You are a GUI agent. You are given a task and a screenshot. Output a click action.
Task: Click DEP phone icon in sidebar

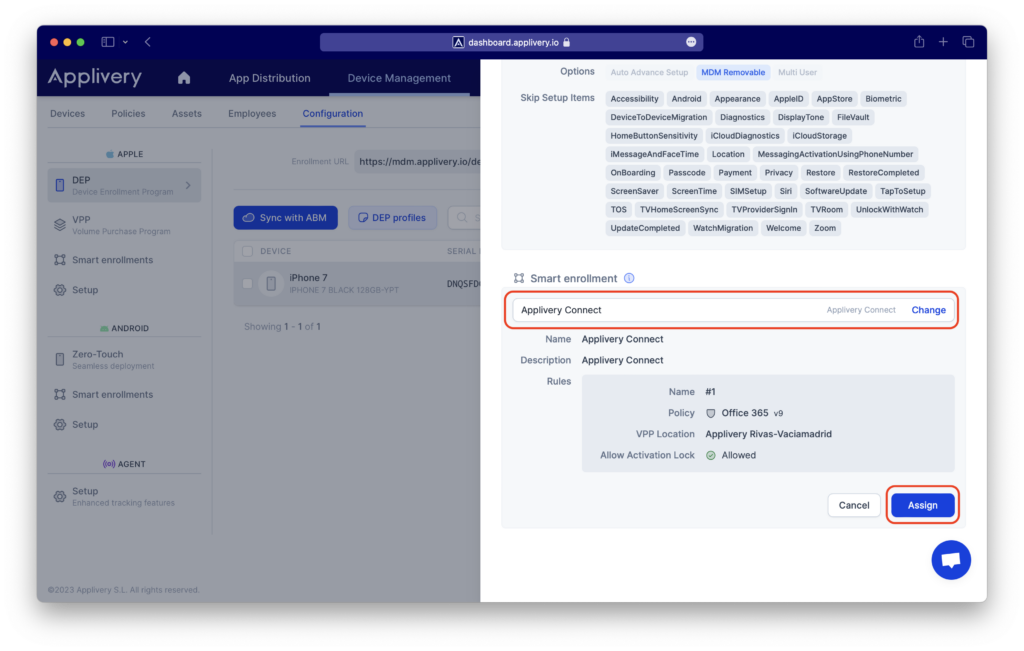(x=60, y=185)
